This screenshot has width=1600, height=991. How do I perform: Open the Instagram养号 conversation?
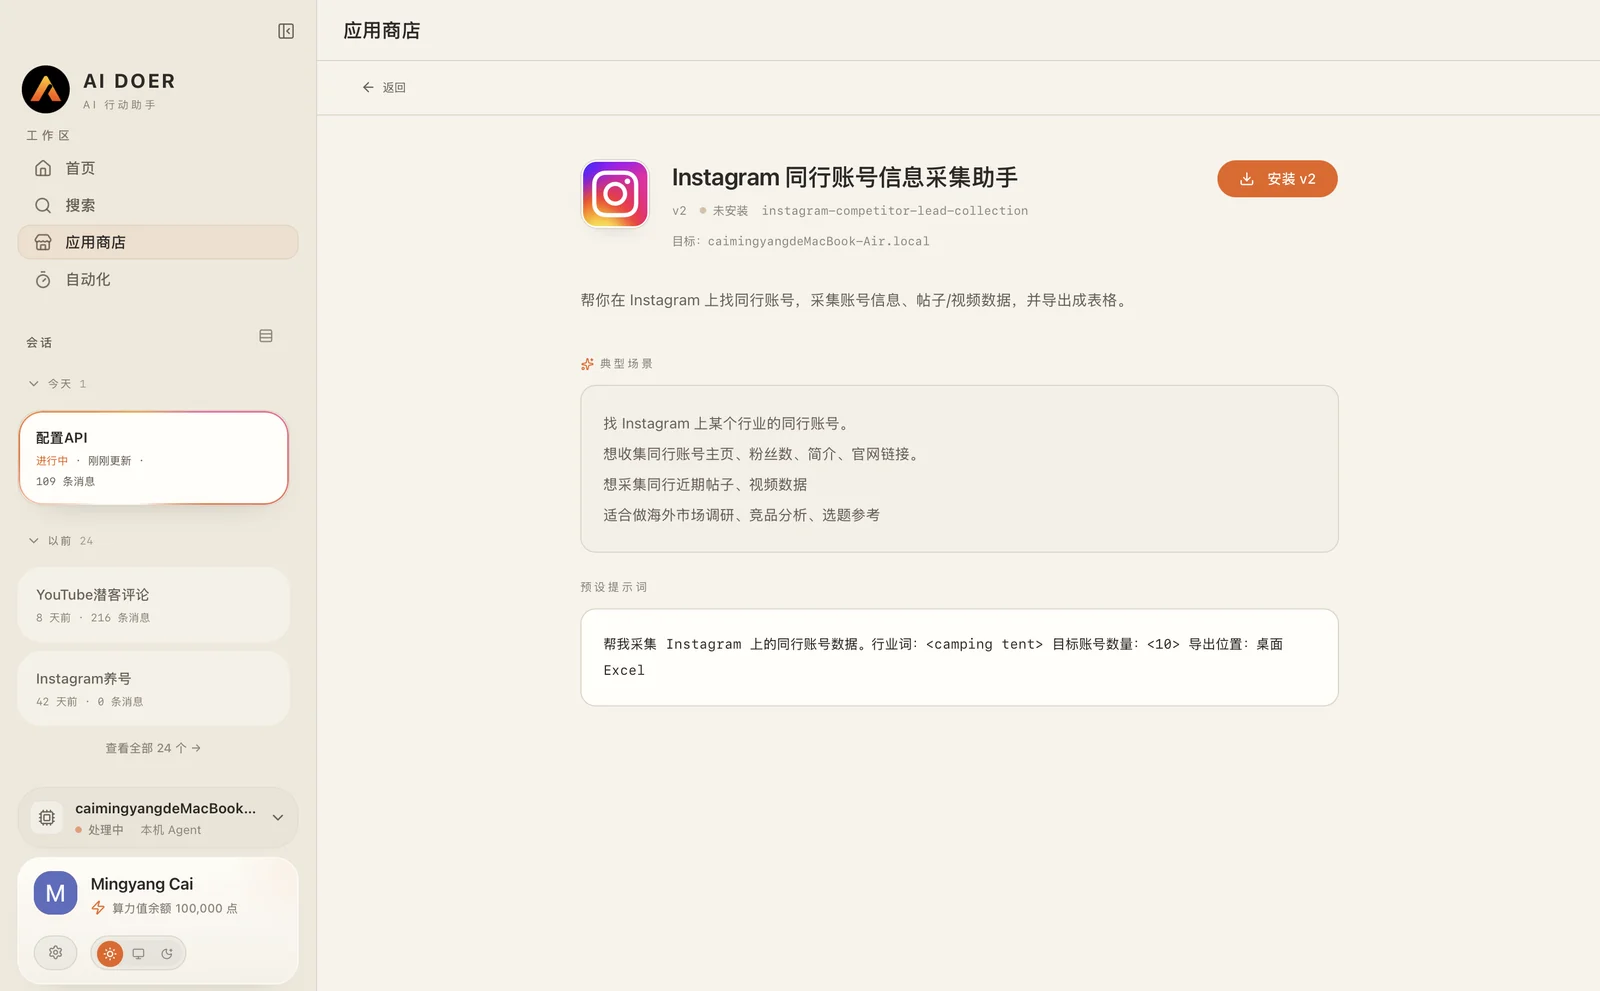[153, 688]
